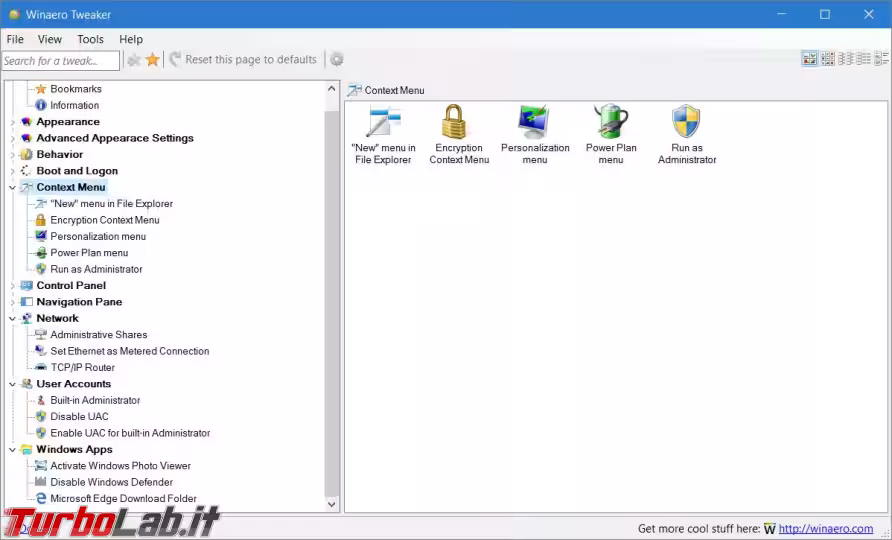Select Power Plan menu tree item

tap(89, 253)
